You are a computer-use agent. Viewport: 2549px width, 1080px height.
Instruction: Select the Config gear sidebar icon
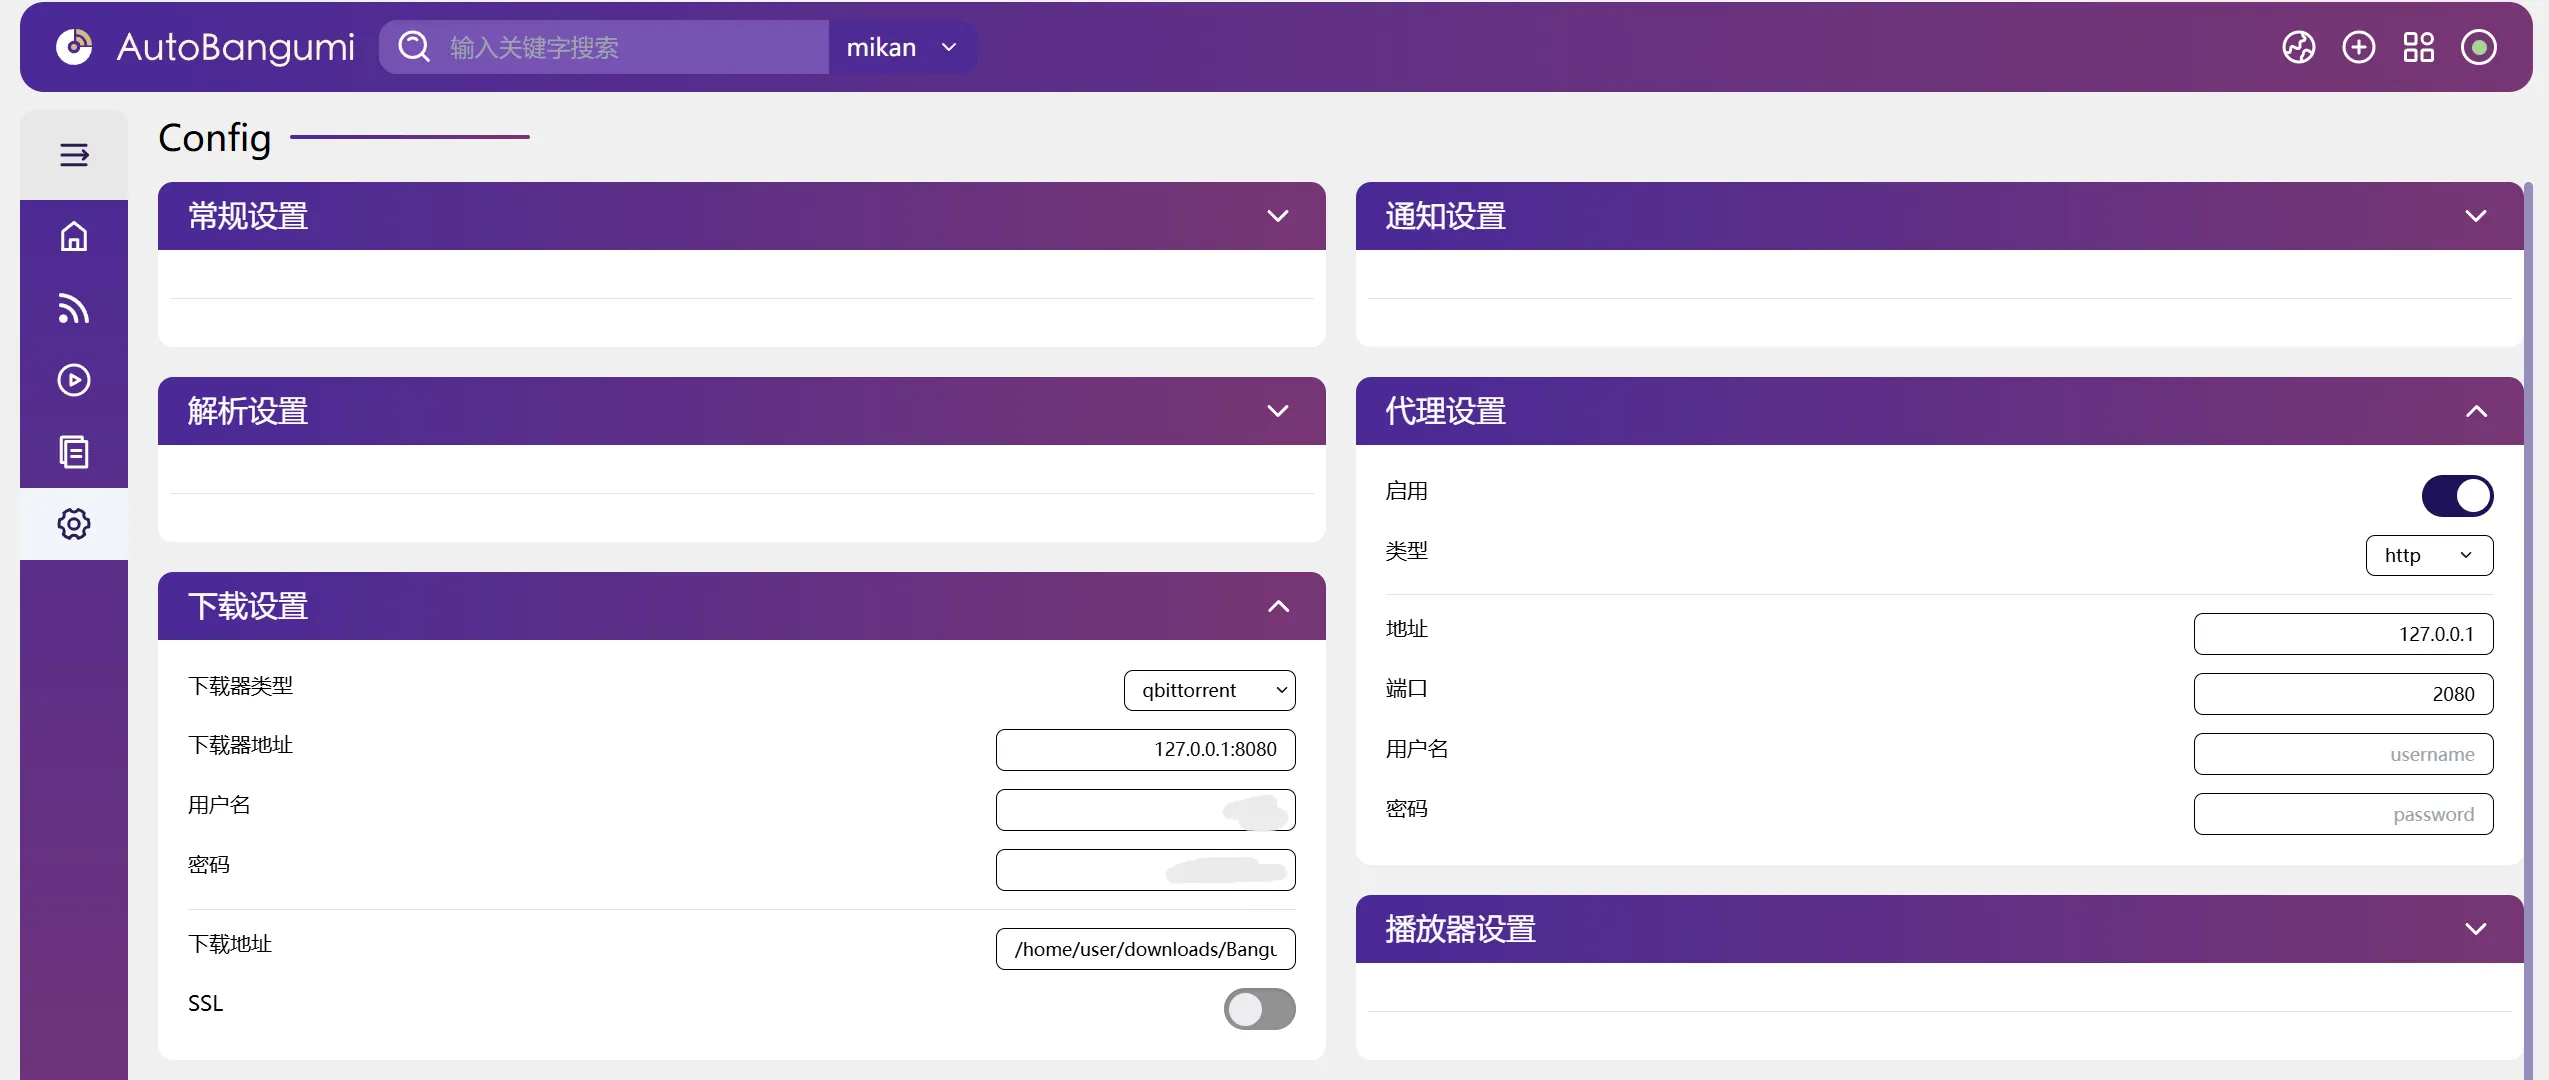tap(74, 524)
